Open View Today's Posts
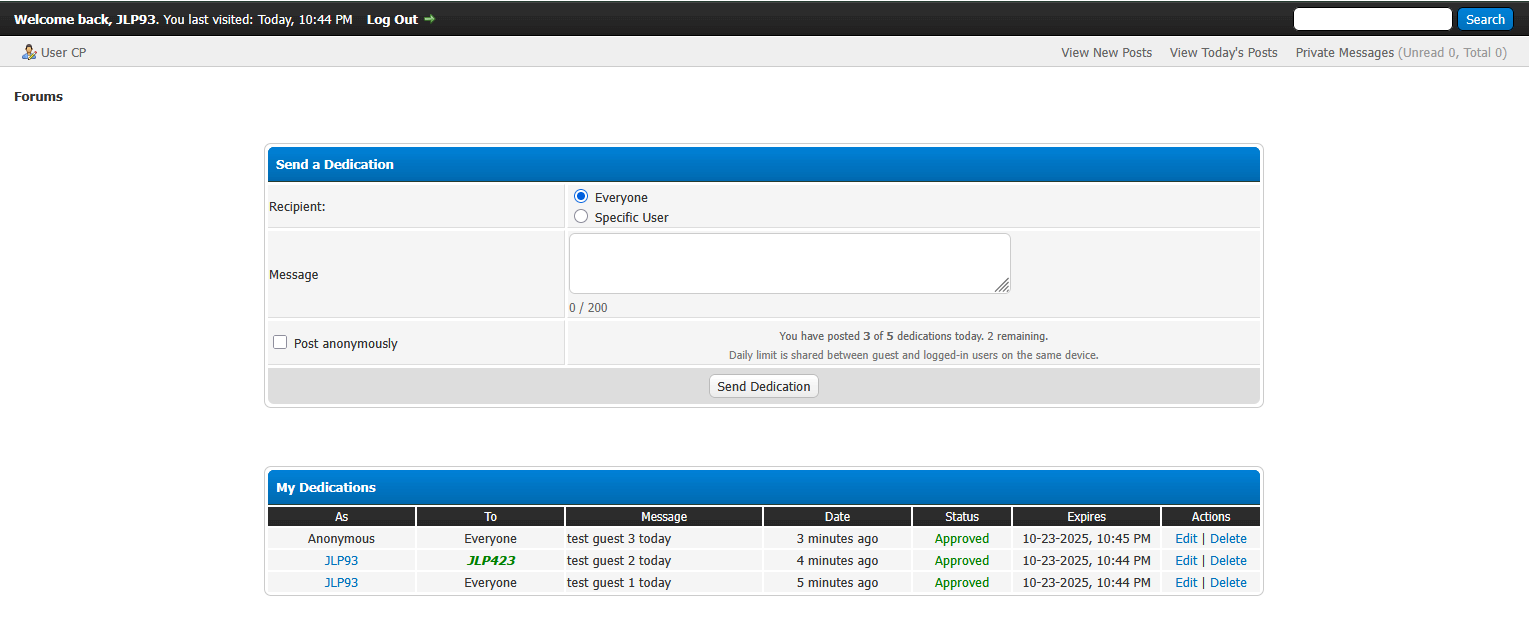The image size is (1529, 643). click(x=1223, y=53)
